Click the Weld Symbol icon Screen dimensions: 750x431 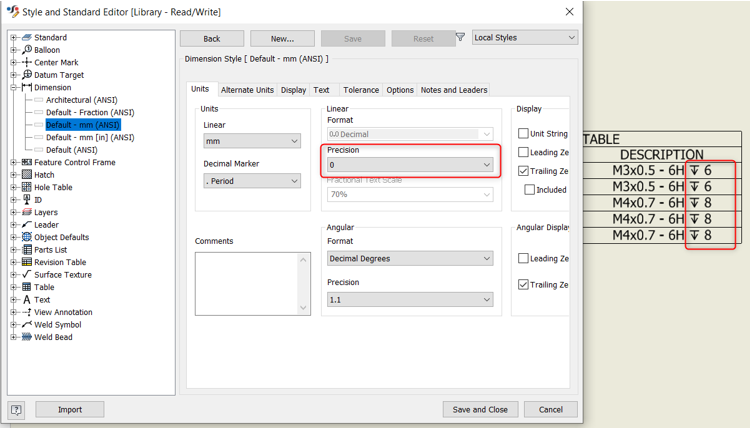27,324
